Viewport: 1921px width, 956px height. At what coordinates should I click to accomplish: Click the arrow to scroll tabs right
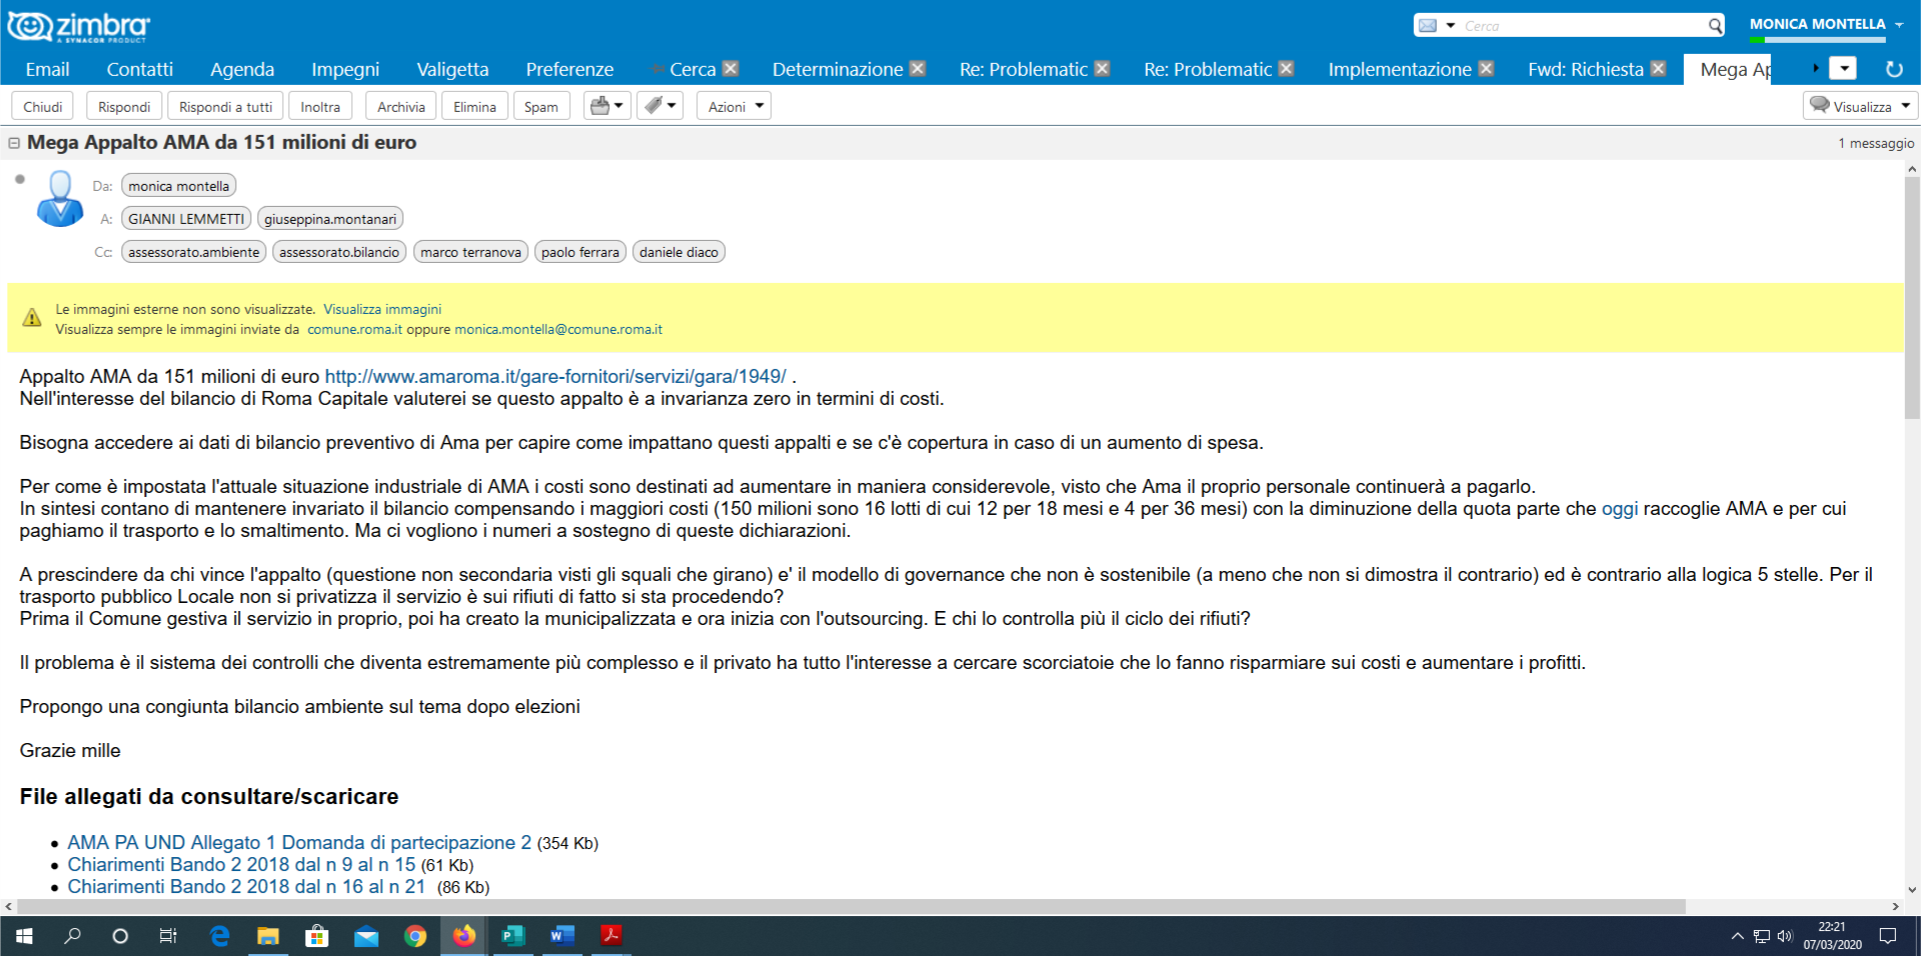point(1815,68)
